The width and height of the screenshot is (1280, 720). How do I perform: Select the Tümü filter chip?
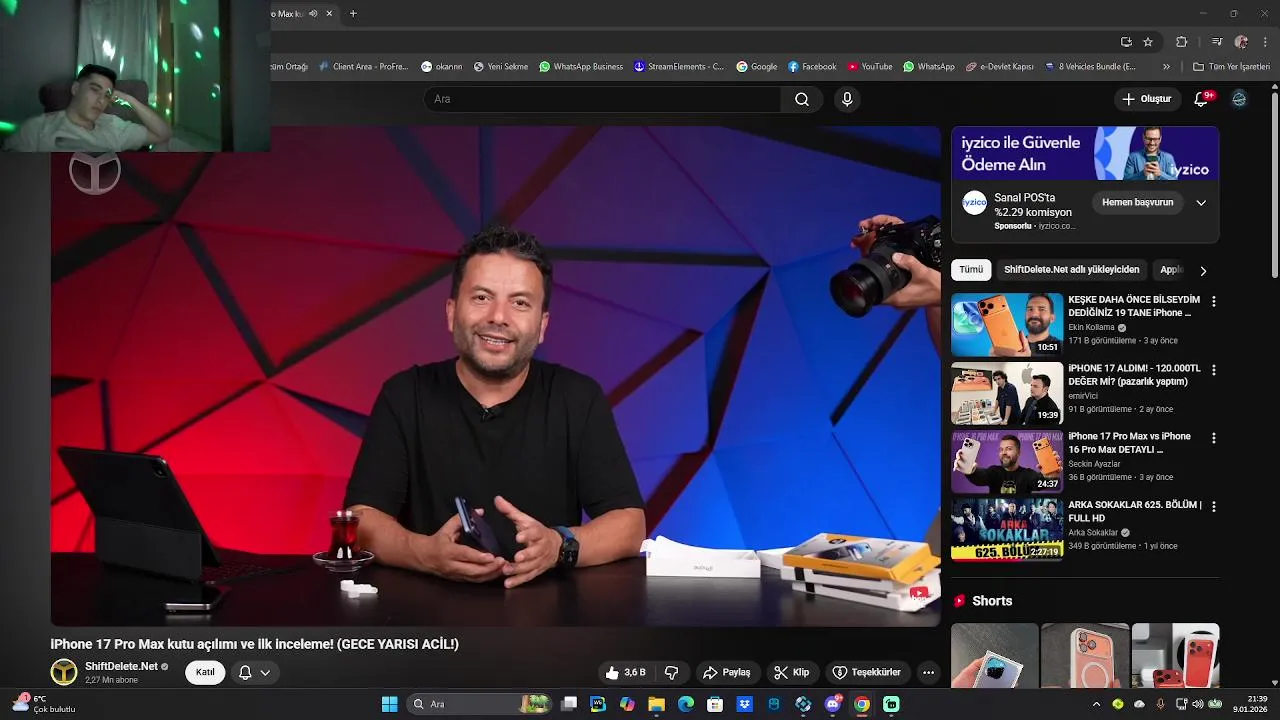coord(971,270)
